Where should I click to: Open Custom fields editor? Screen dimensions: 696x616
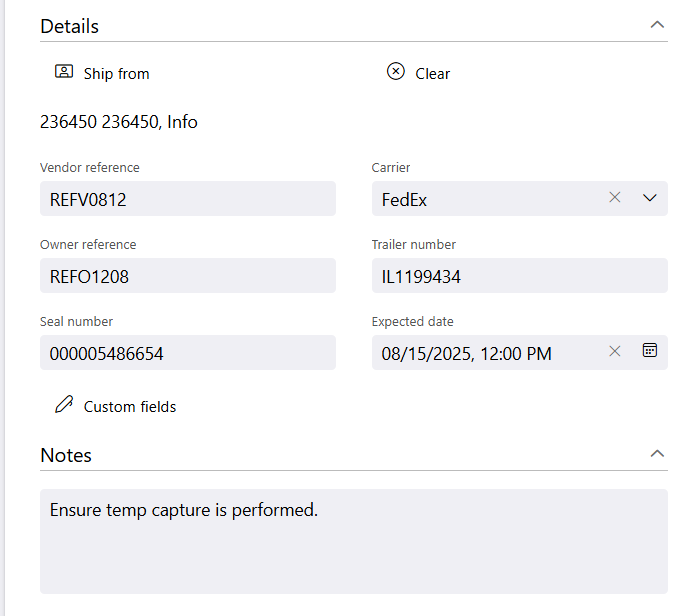click(130, 407)
